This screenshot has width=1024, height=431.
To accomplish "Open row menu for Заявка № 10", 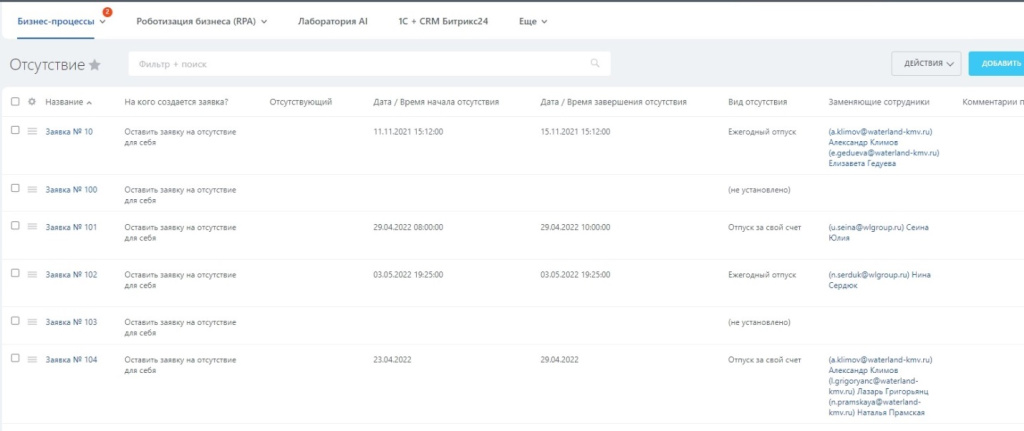I will click(32, 131).
